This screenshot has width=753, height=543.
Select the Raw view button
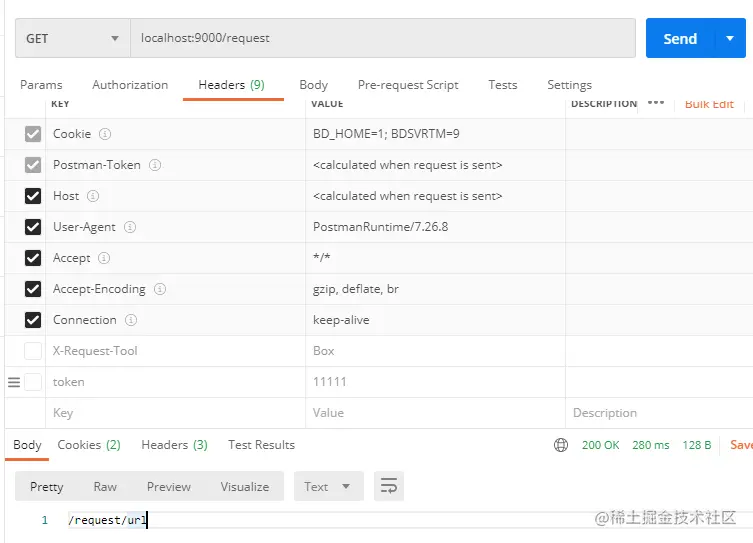tap(105, 486)
